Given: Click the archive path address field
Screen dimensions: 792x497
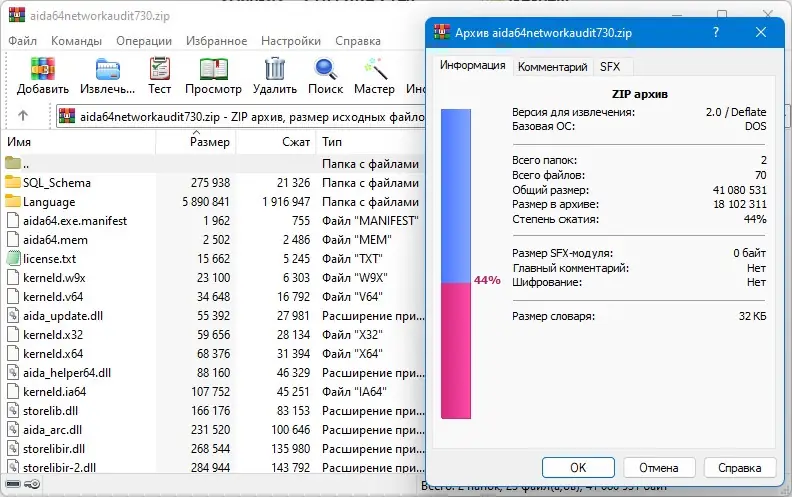Looking at the screenshot, I should pos(241,117).
